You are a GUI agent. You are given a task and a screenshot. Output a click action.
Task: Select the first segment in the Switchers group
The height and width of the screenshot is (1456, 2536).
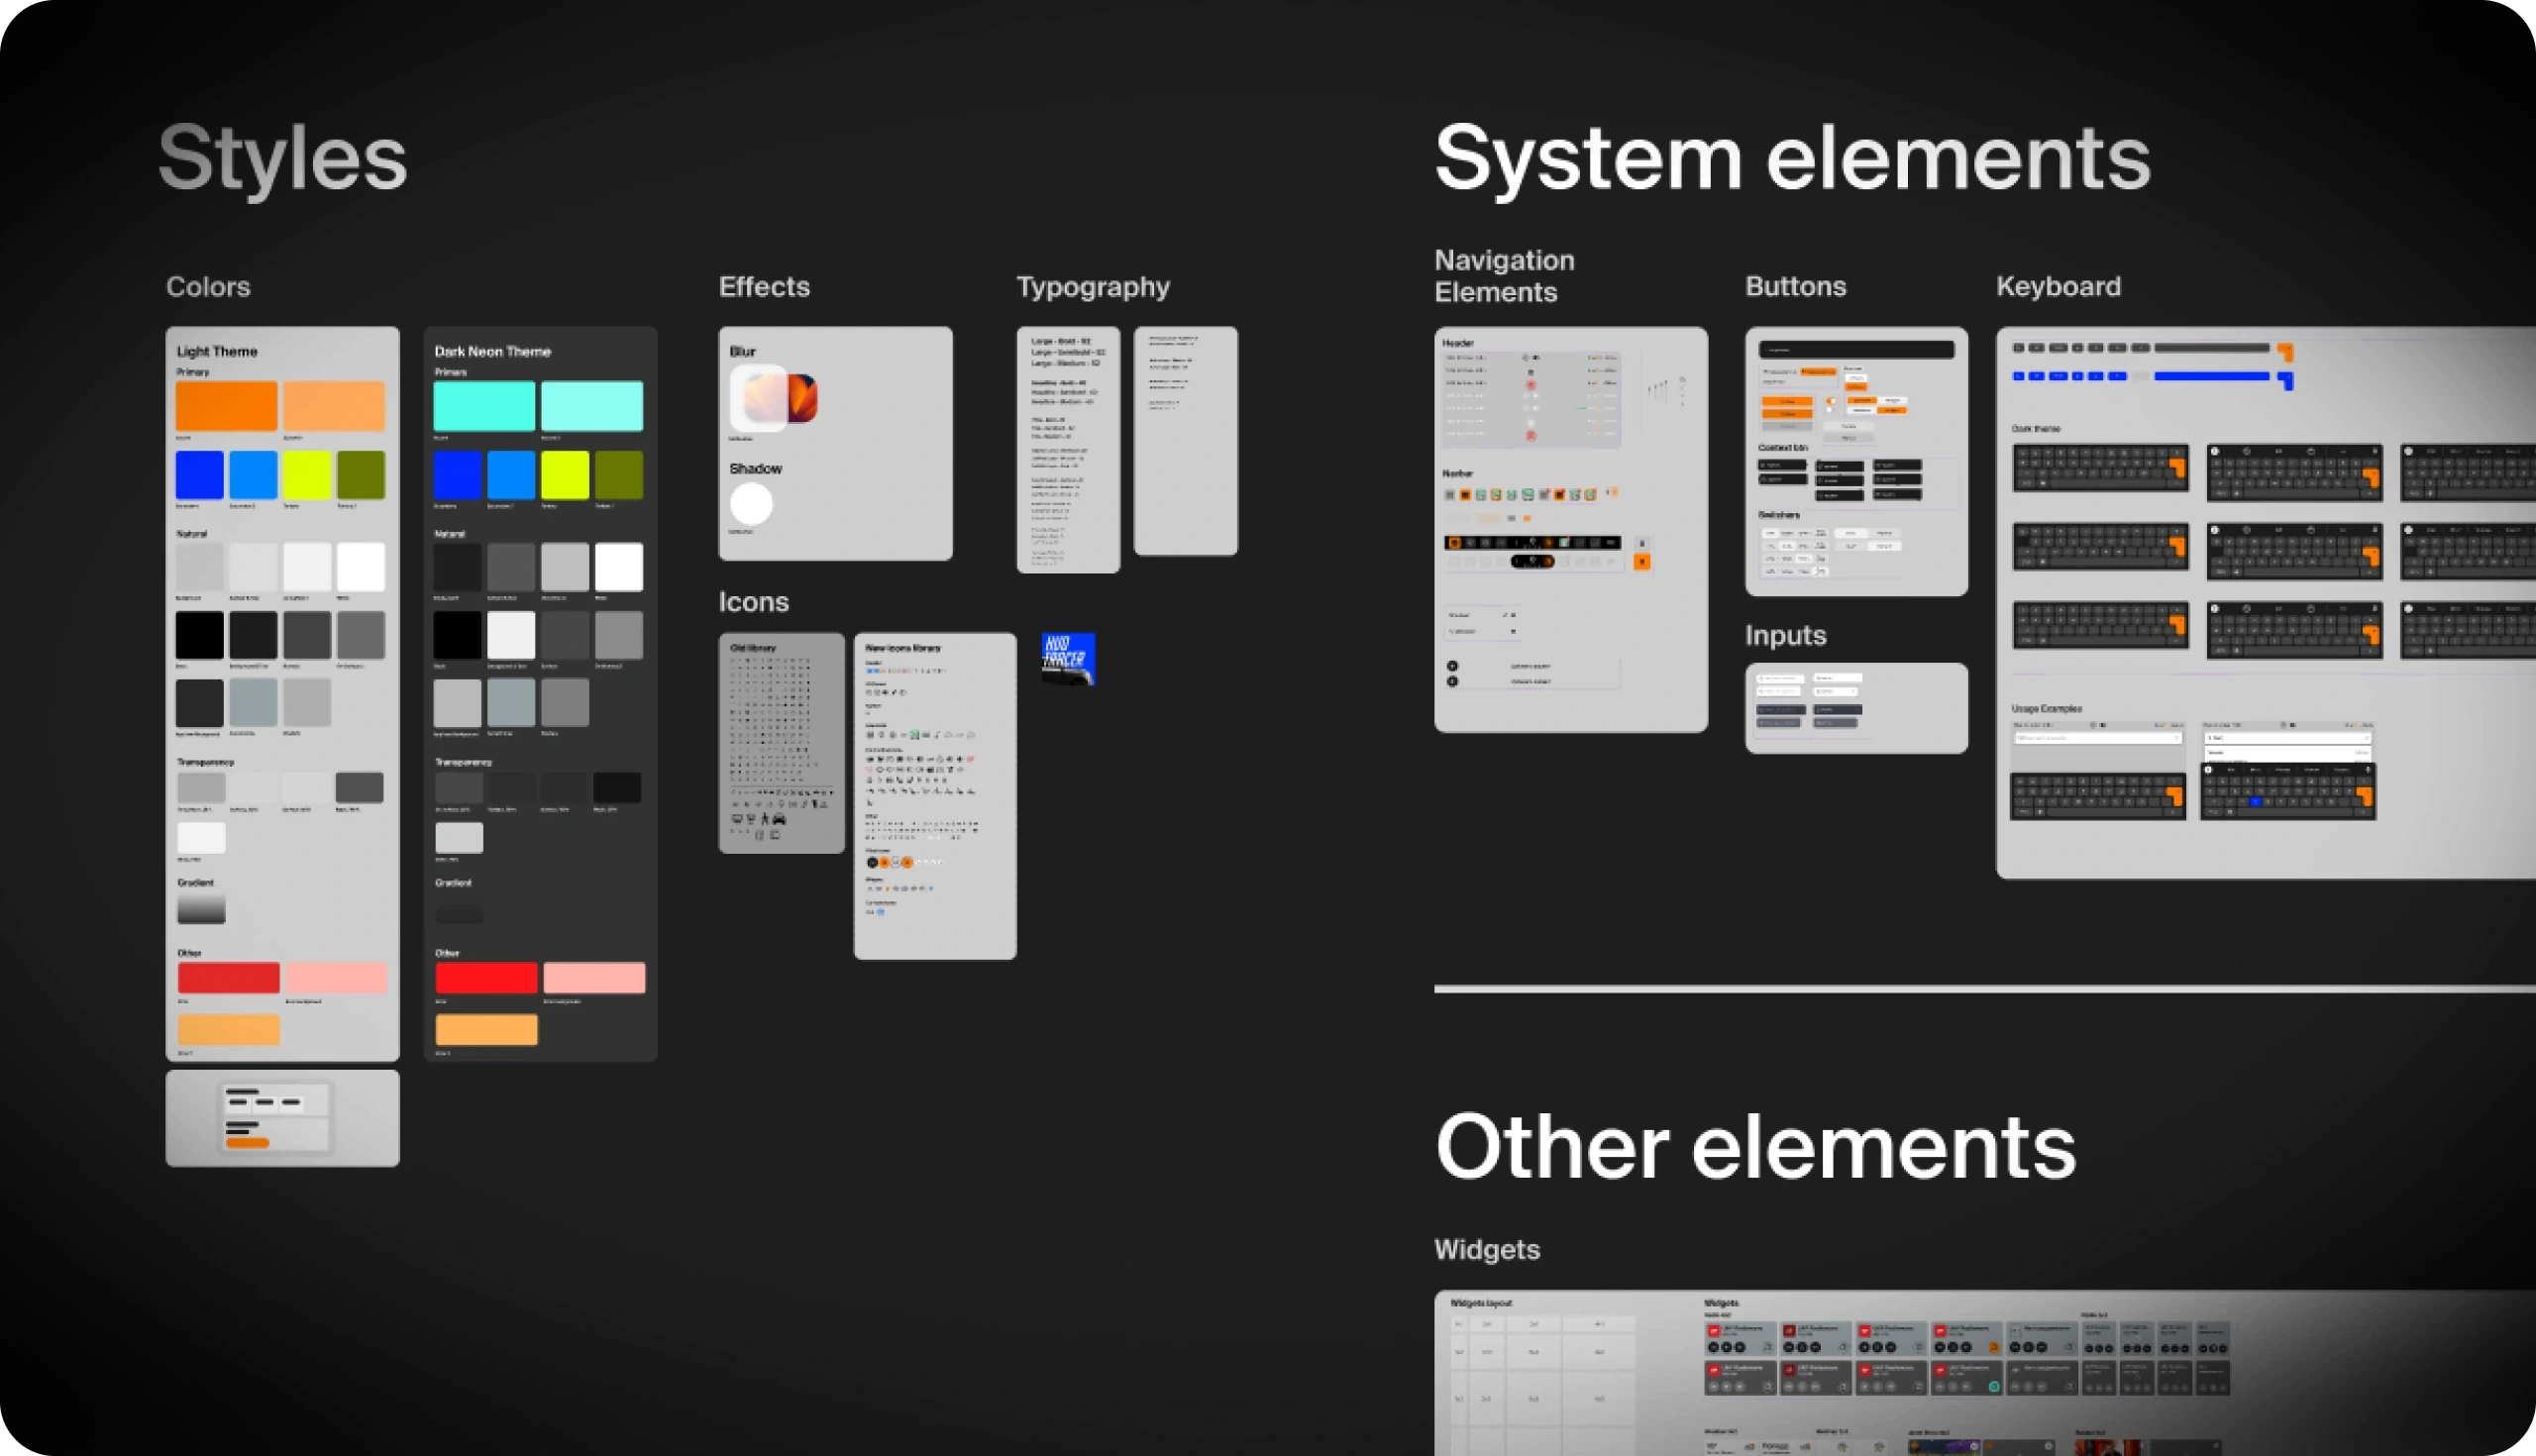1771,534
